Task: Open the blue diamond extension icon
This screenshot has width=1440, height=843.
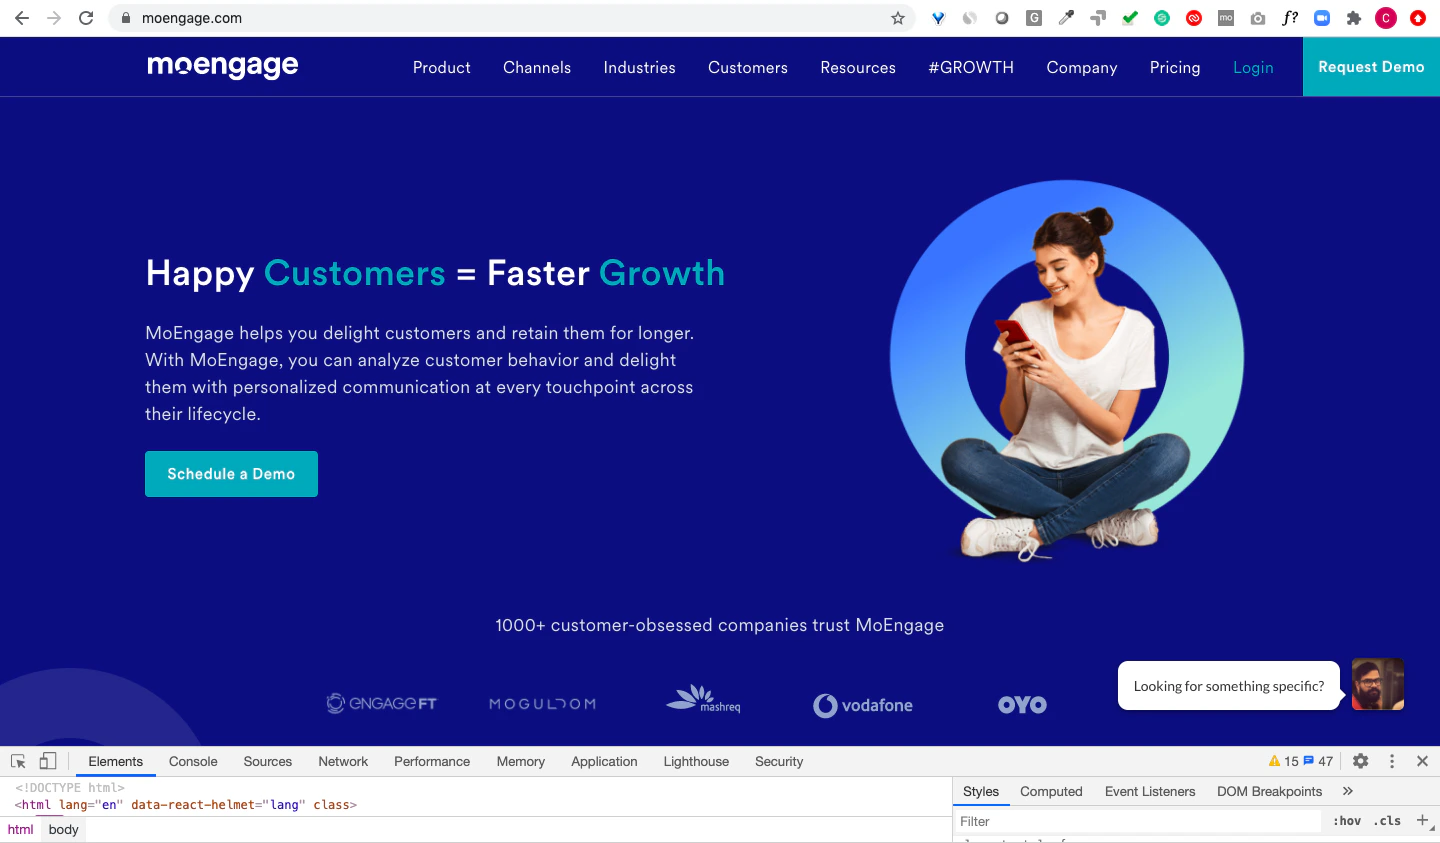Action: pos(938,18)
